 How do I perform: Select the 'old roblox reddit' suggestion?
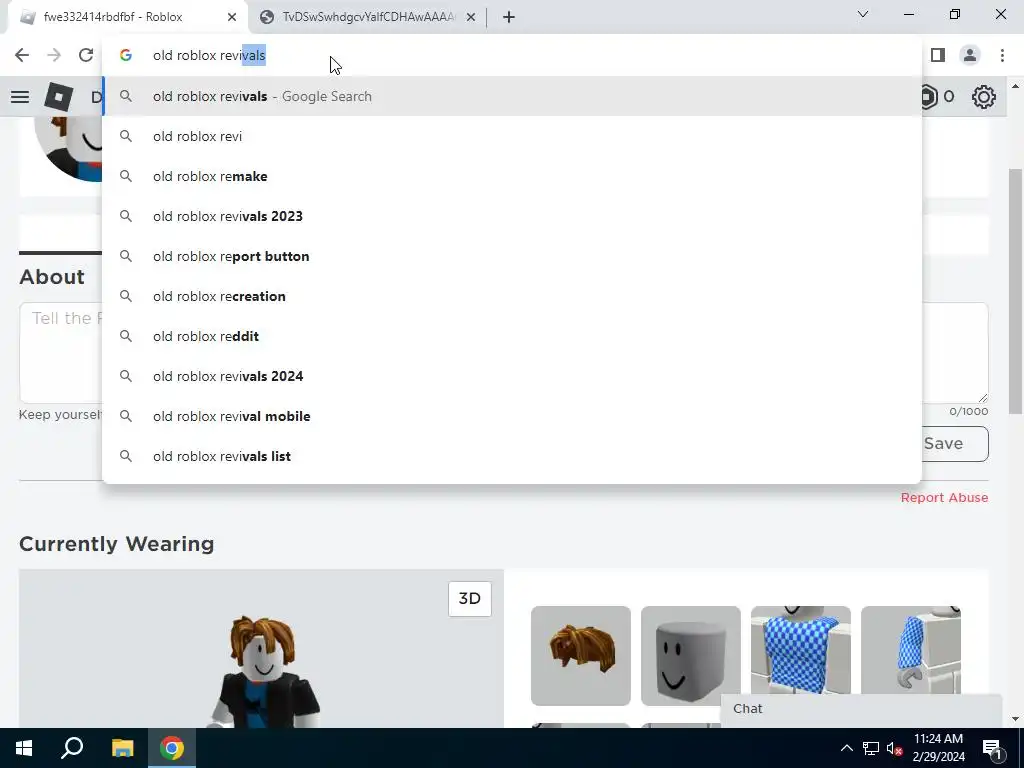coord(512,336)
